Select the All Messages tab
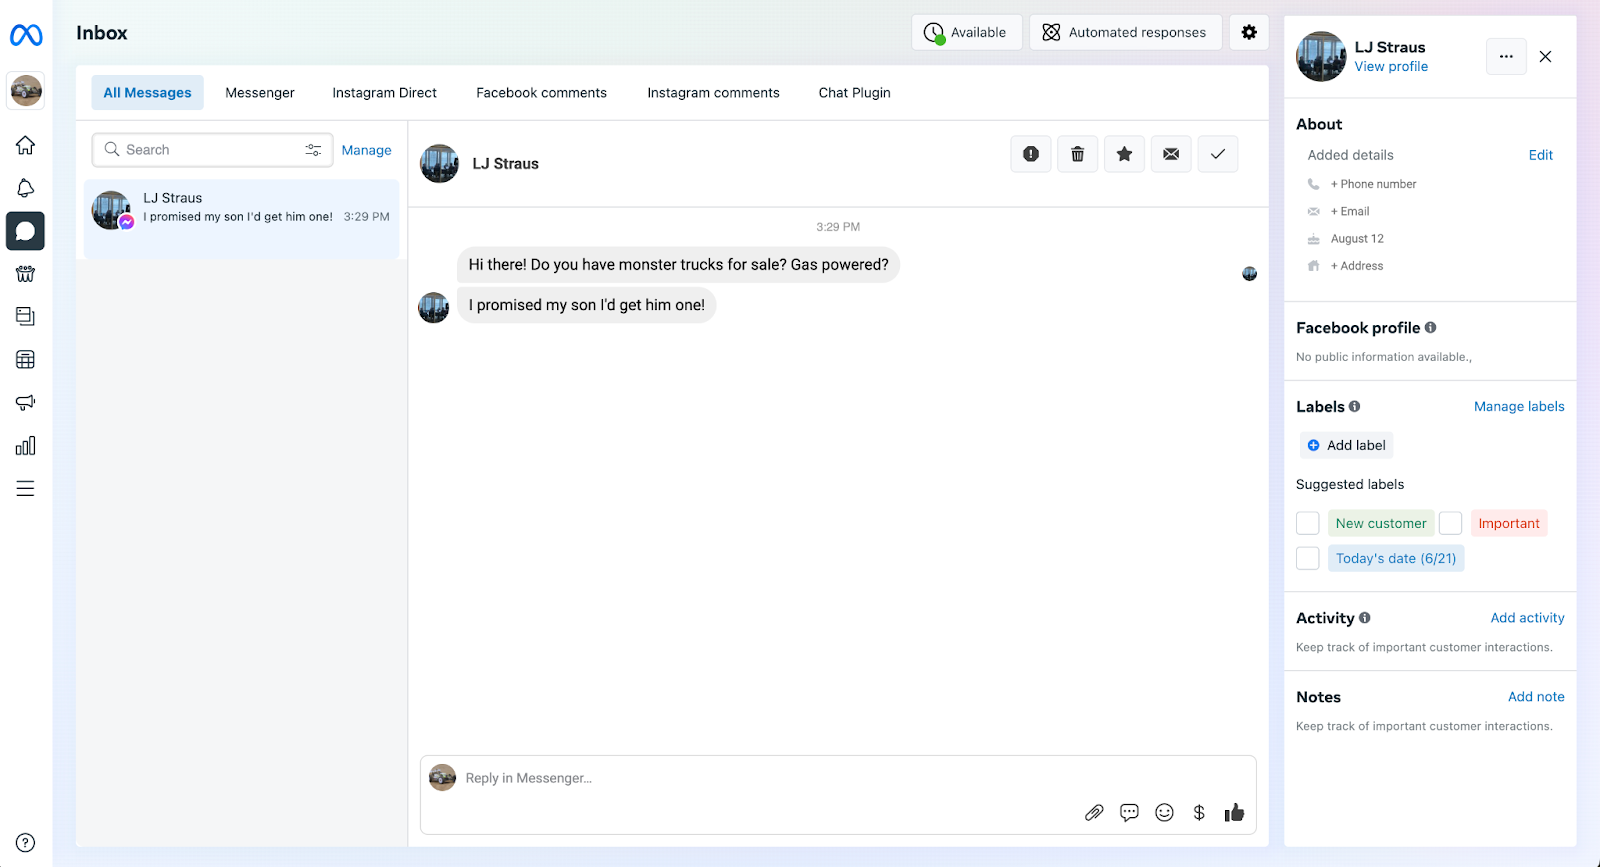Screen dimensions: 1600x867 pyautogui.click(x=148, y=93)
